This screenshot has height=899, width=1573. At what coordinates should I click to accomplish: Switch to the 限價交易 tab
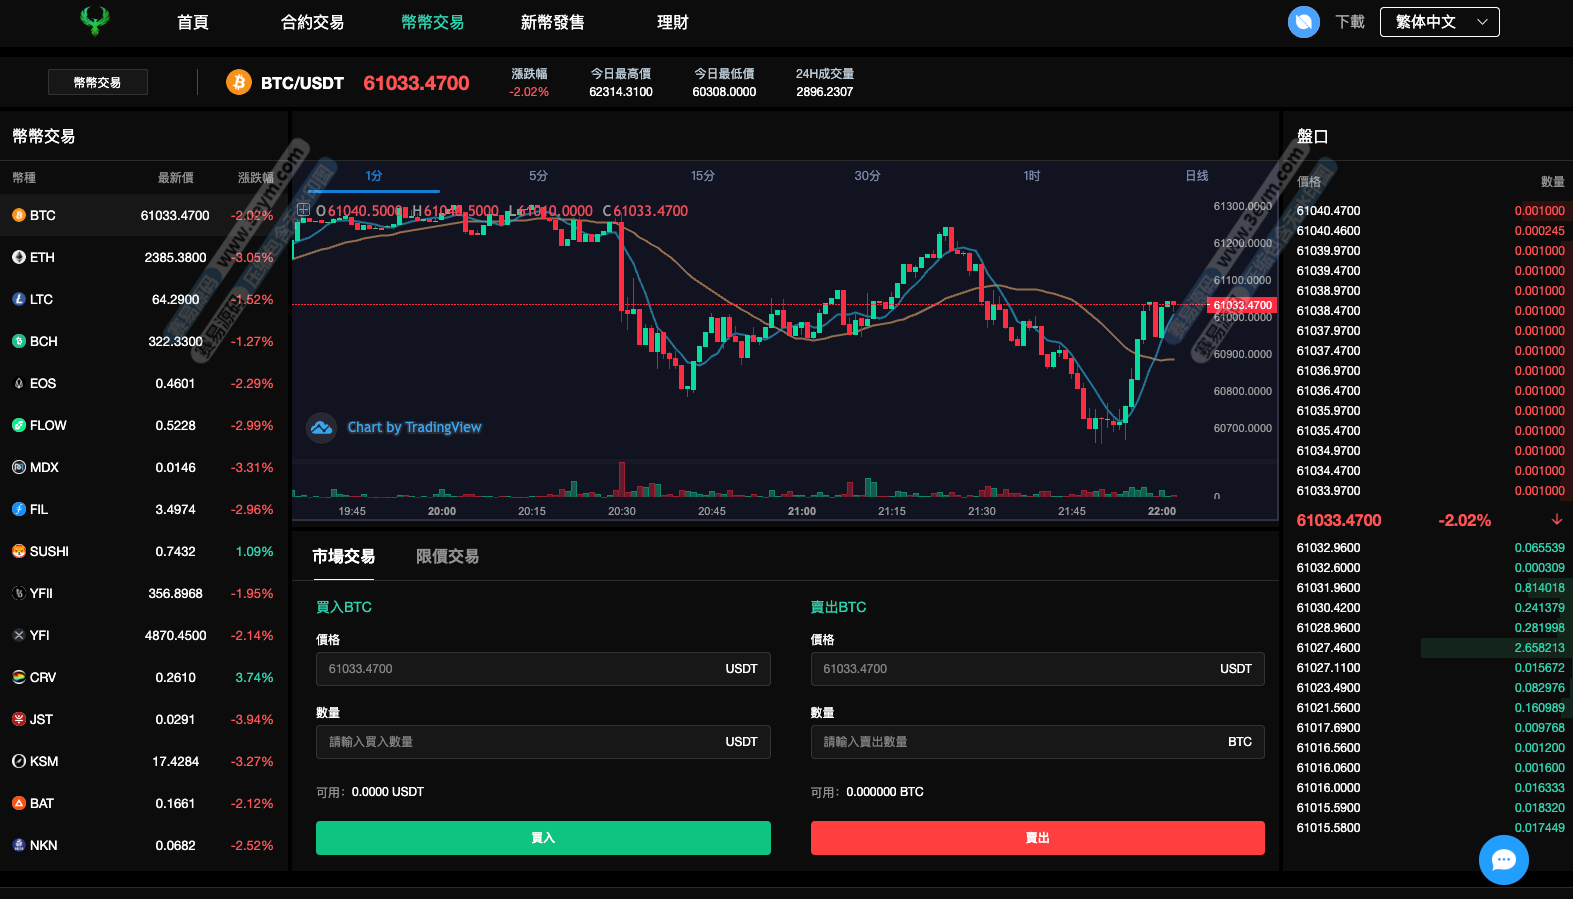447,557
